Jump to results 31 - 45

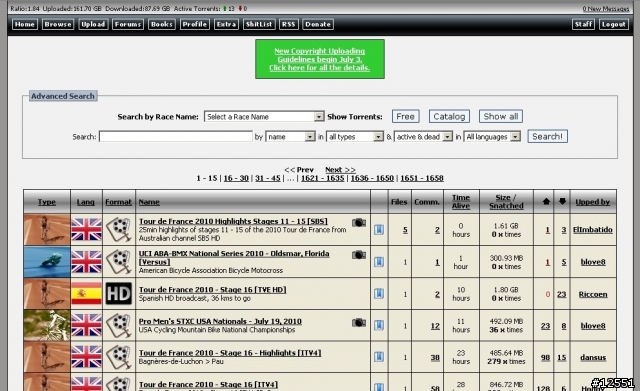point(268,178)
